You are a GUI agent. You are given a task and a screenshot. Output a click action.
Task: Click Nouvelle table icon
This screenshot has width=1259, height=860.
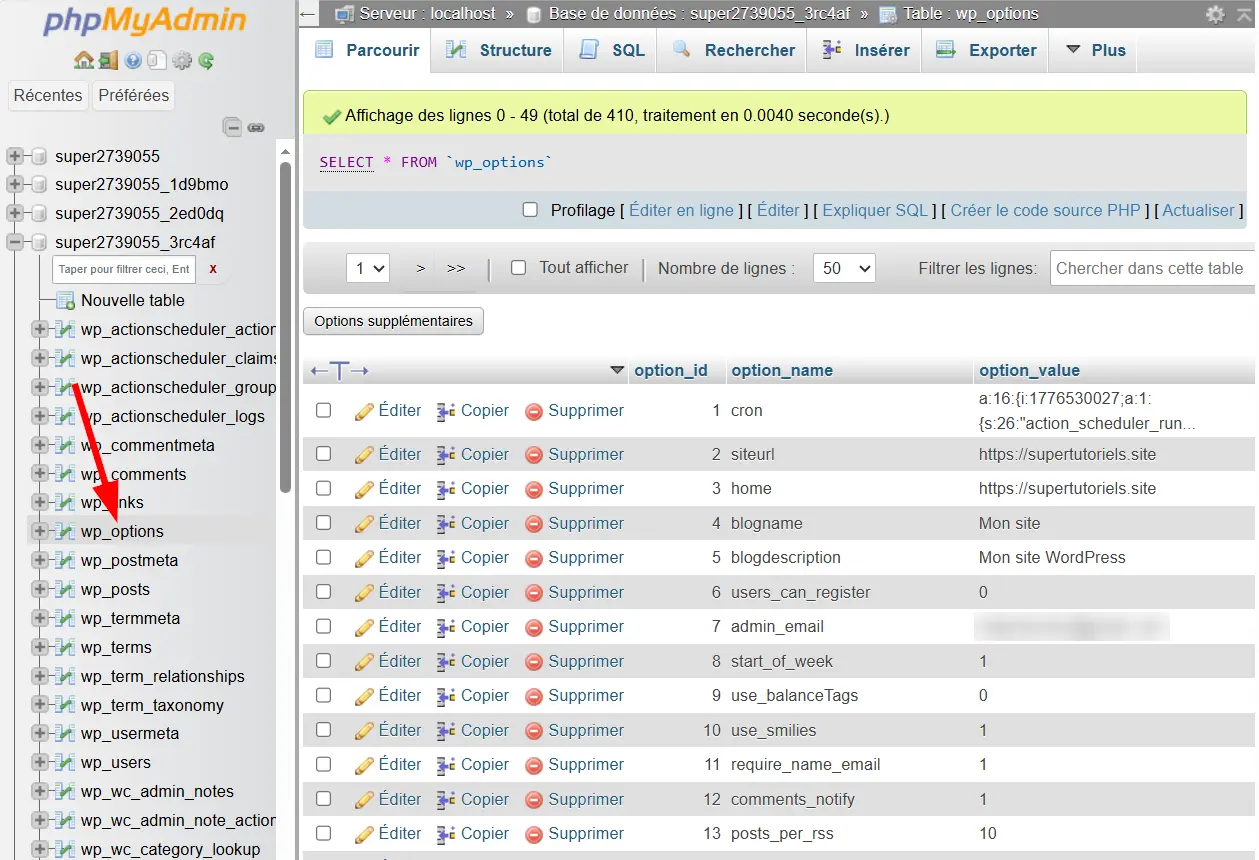click(x=66, y=300)
